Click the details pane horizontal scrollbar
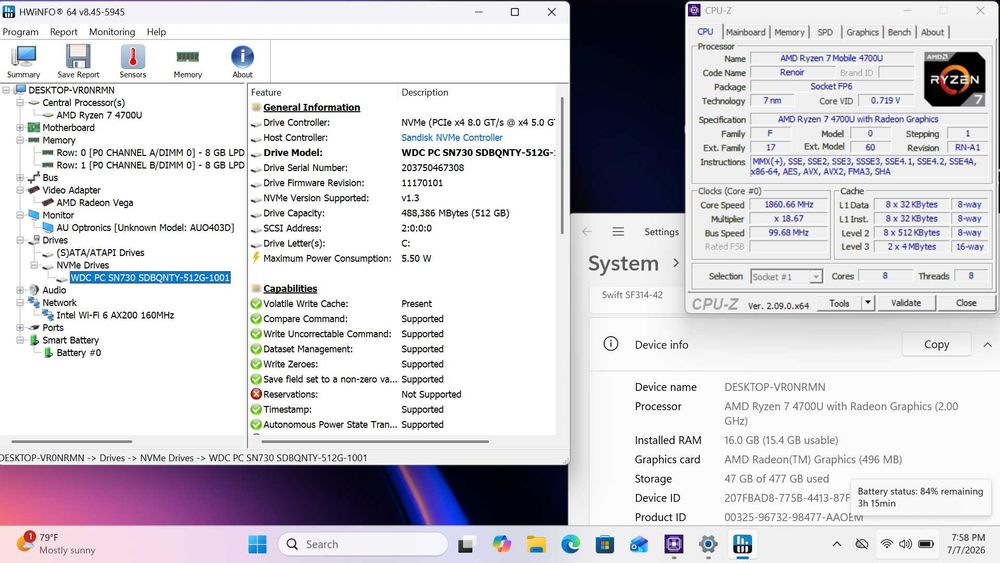Screen dimensions: 1000x563 tap(375, 441)
